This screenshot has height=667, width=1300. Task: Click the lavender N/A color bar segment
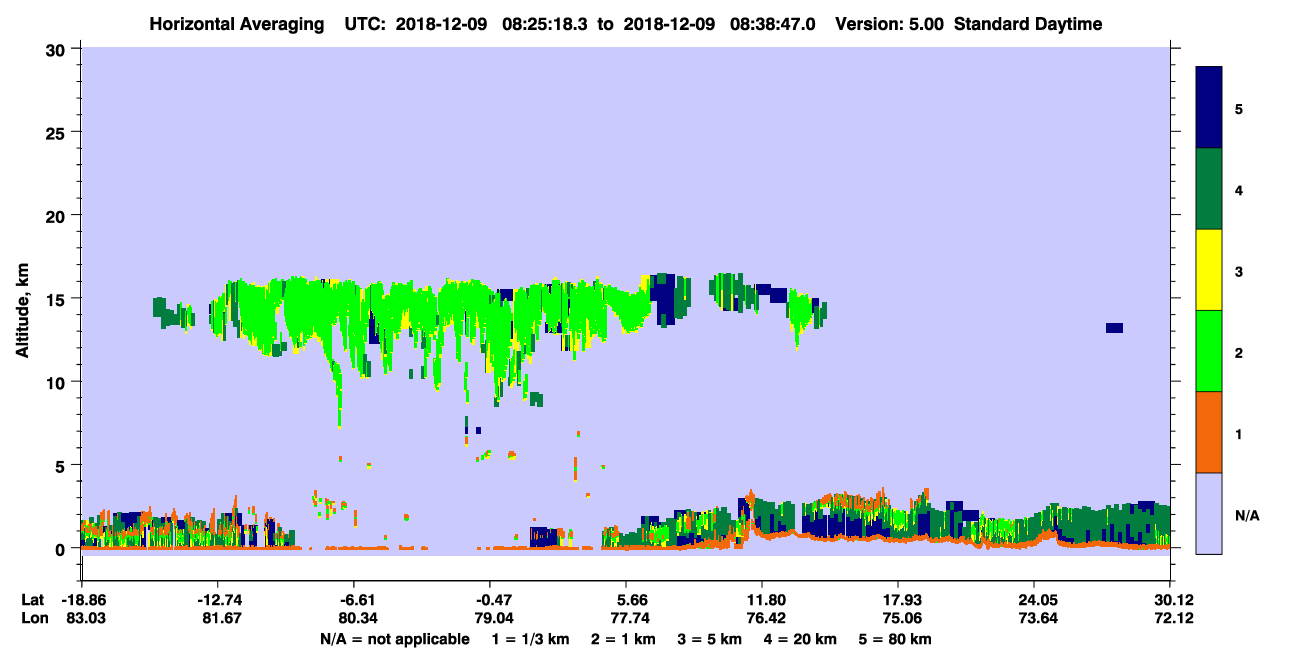pyautogui.click(x=1209, y=513)
